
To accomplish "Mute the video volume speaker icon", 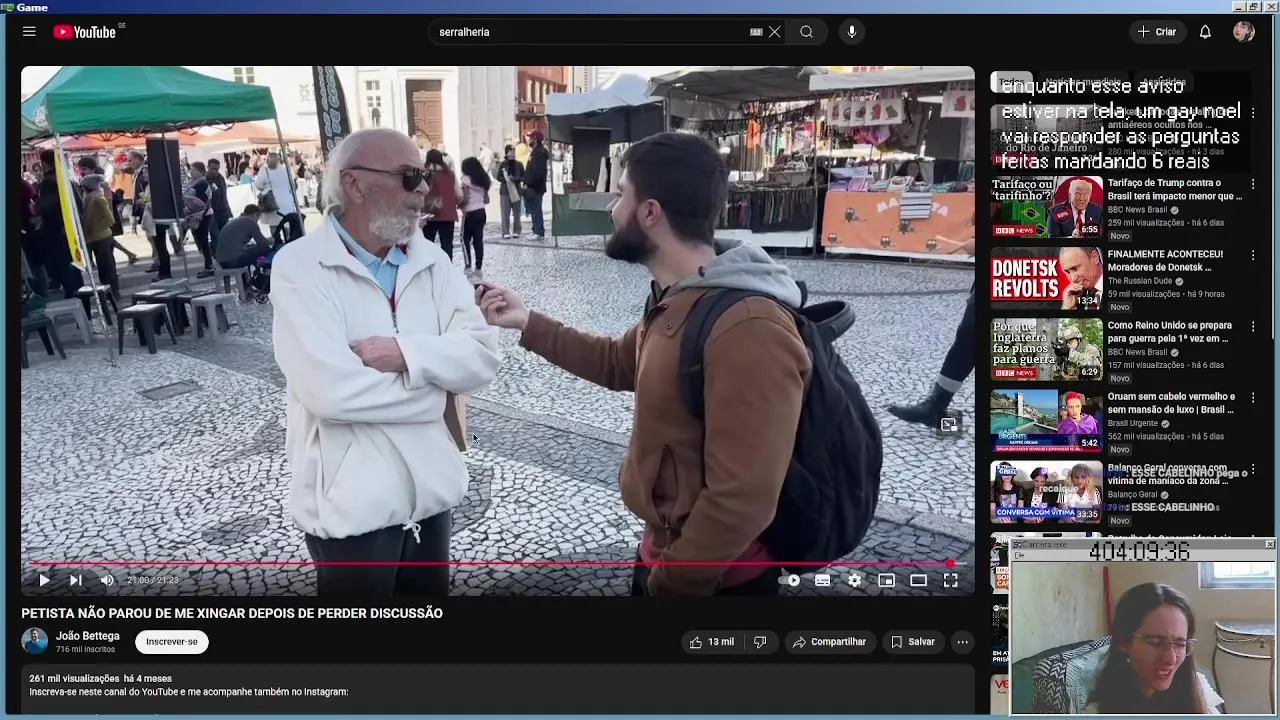I will click(107, 580).
